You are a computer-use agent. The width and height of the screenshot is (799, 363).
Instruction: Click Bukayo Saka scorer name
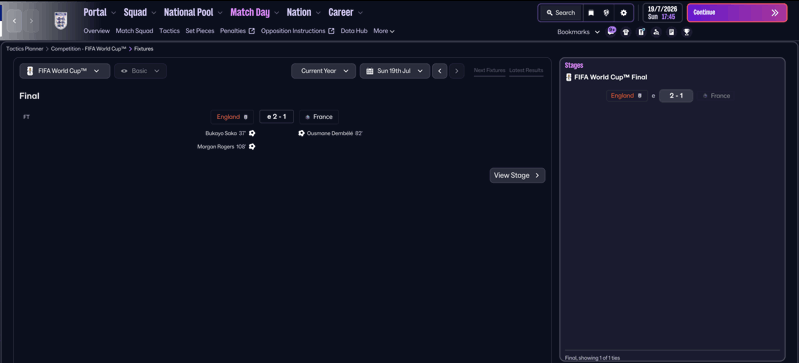pos(221,133)
